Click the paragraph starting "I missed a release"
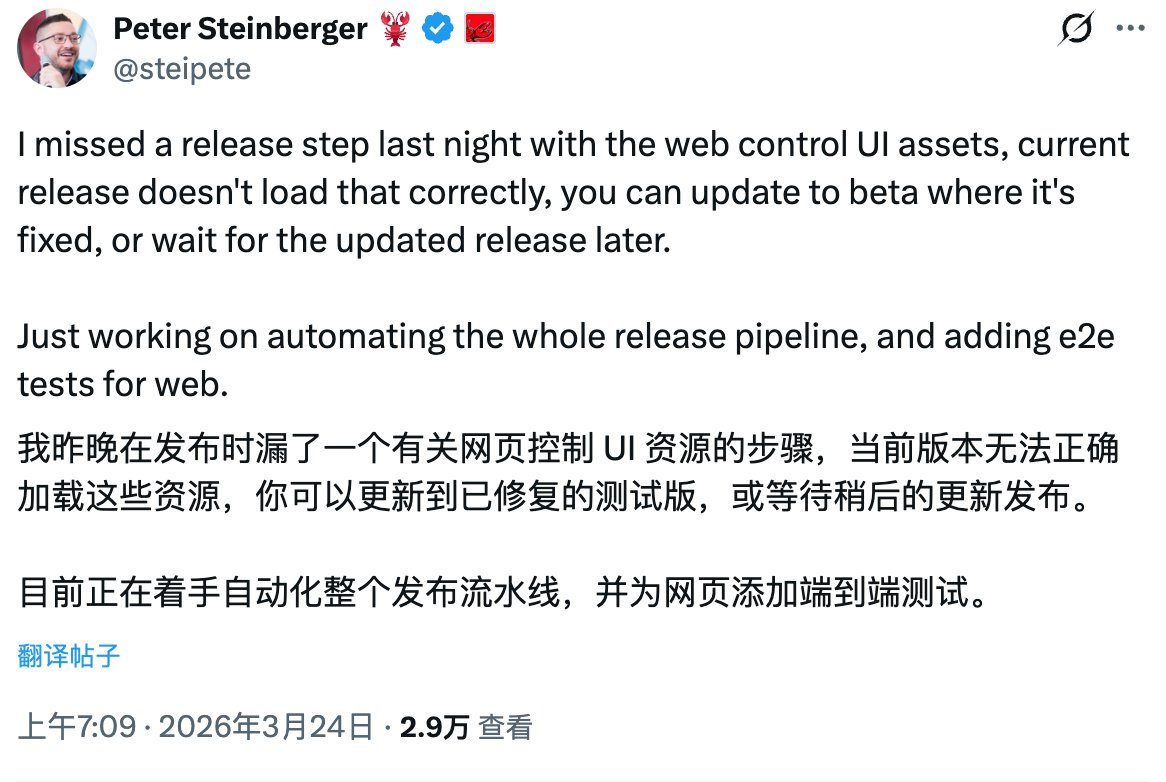1166x782 pixels. point(570,192)
